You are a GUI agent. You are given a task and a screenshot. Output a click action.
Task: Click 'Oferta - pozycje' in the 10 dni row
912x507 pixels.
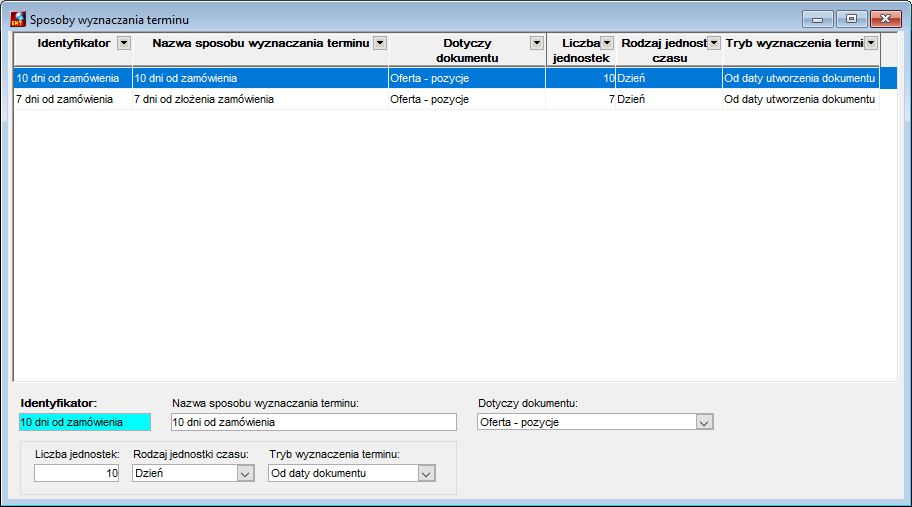click(467, 78)
